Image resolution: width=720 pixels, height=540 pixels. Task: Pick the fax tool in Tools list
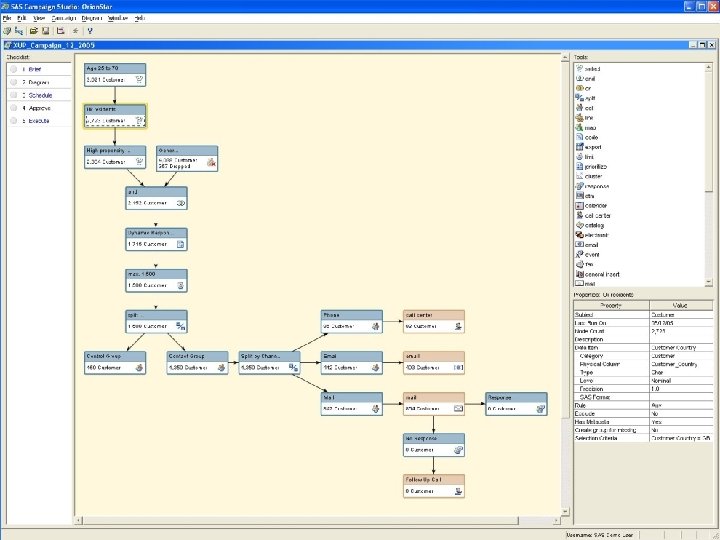tap(585, 264)
